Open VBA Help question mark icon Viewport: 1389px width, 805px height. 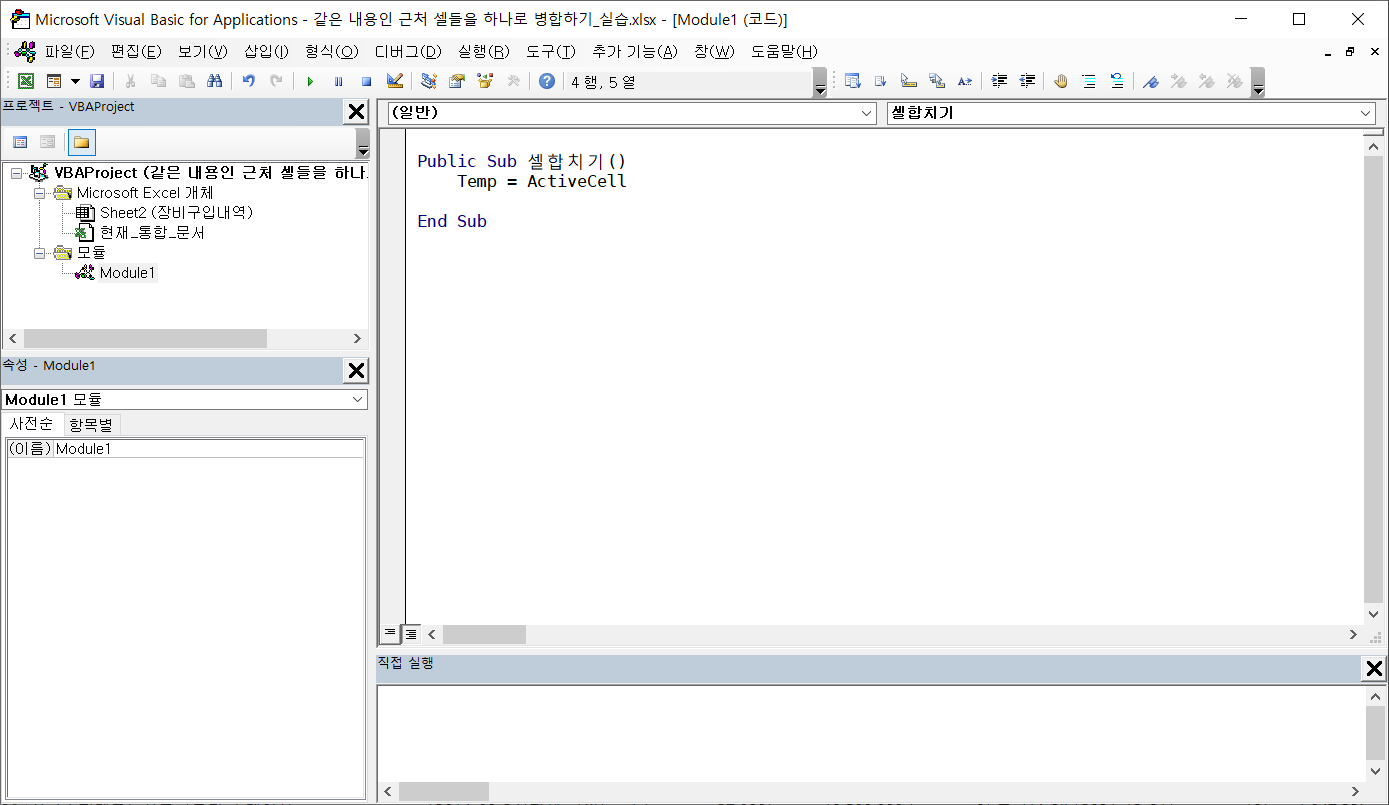pos(546,82)
